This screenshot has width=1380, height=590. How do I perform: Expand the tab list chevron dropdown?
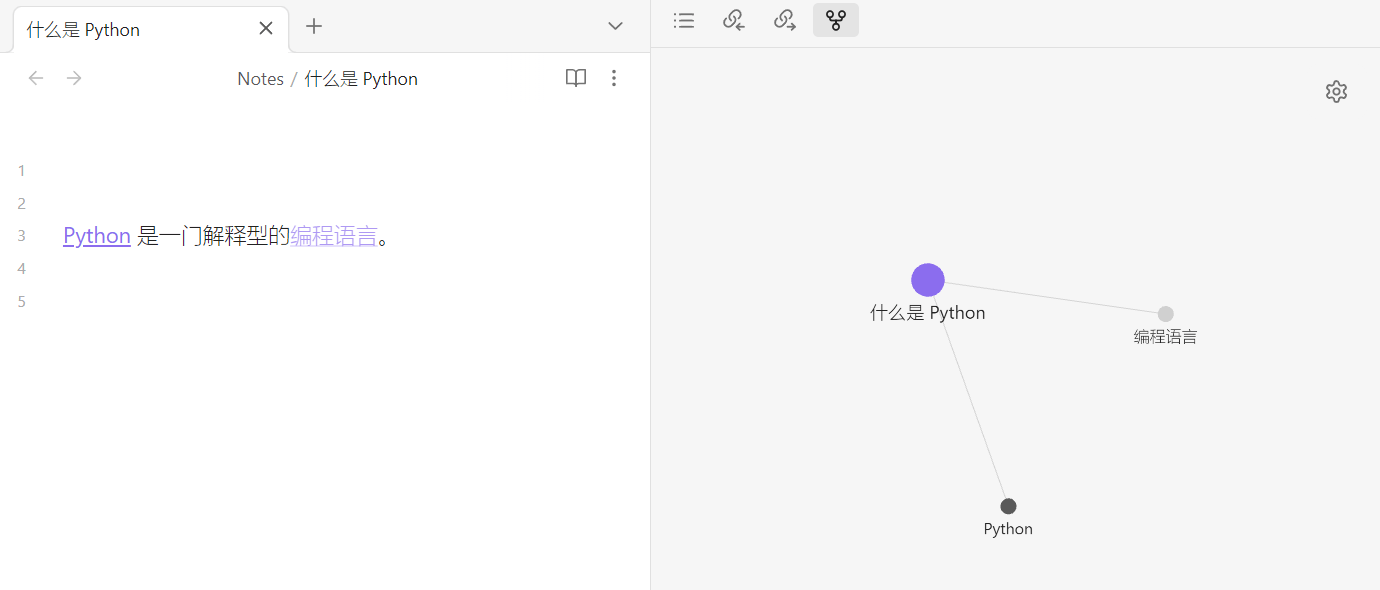(x=616, y=26)
